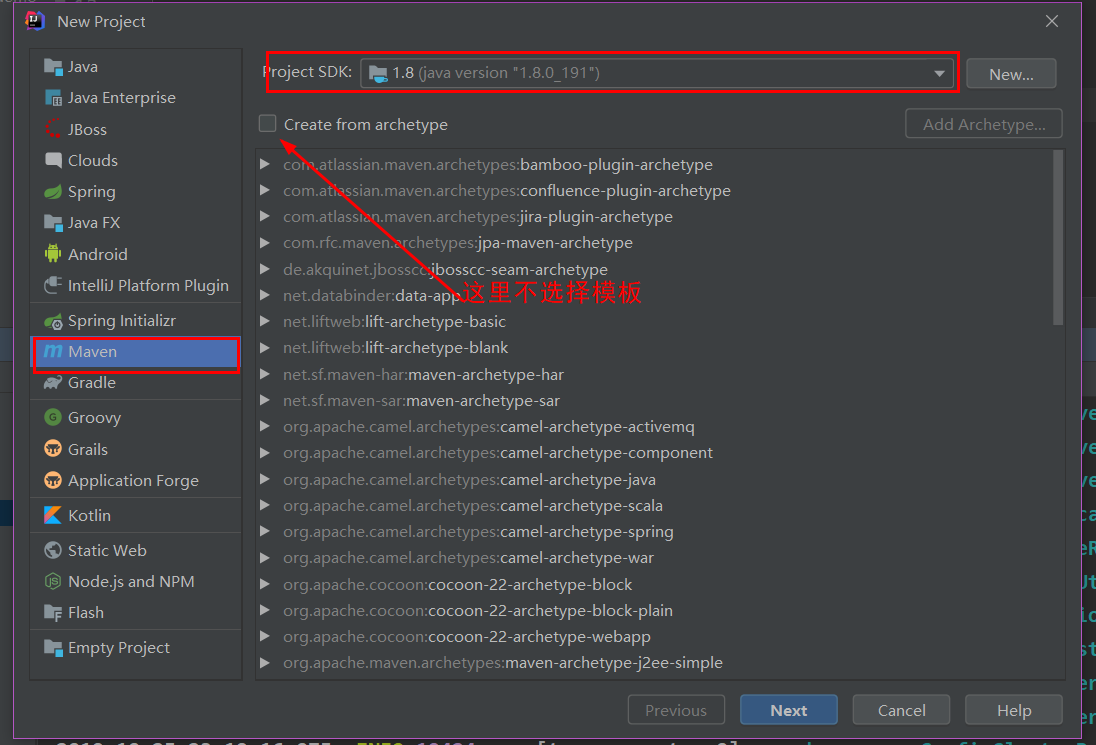Open the Project SDK dropdown arrow
1096x745 pixels.
(939, 73)
